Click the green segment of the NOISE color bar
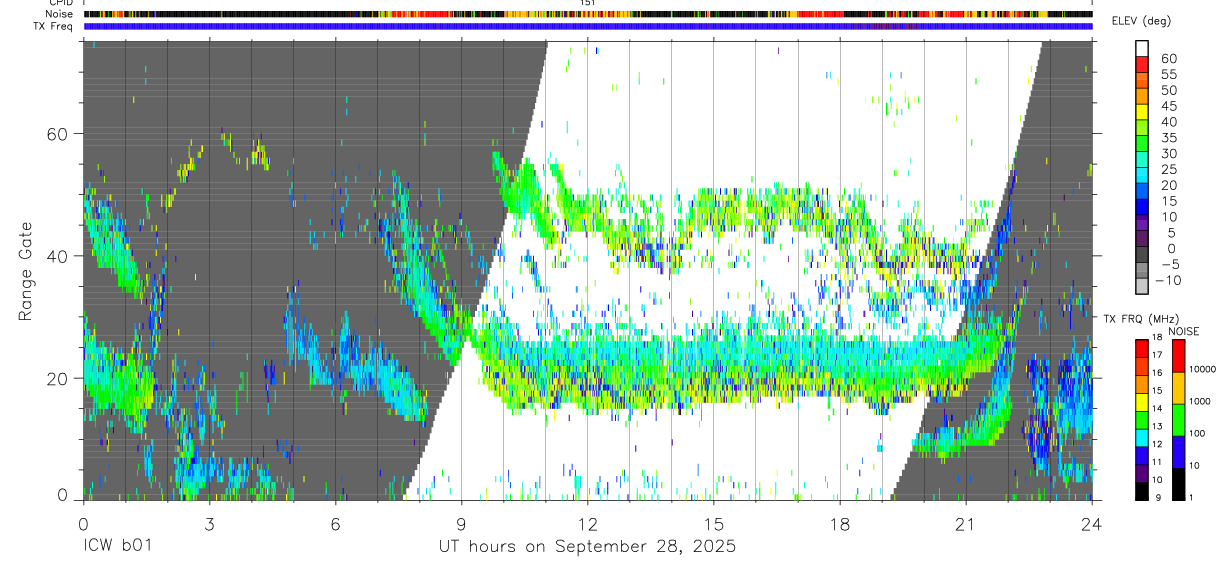This screenshot has width=1228, height=567. point(1177,418)
